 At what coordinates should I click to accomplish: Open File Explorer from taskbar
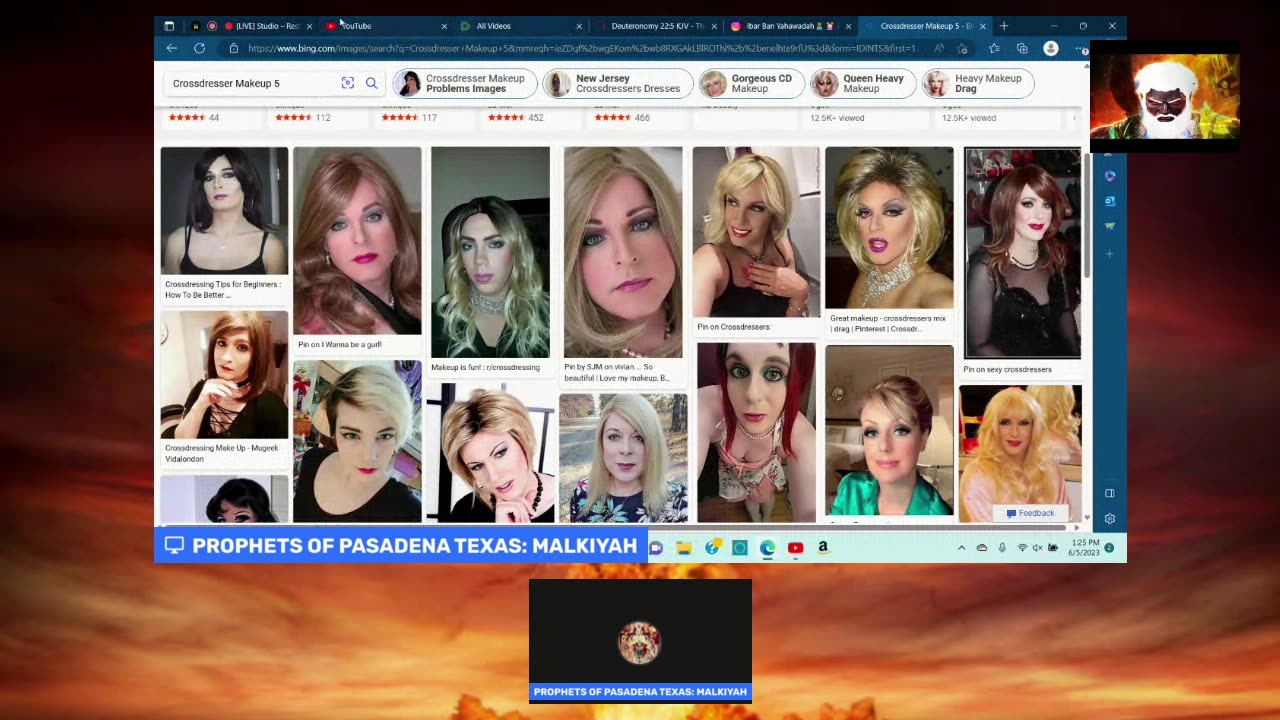[x=684, y=548]
